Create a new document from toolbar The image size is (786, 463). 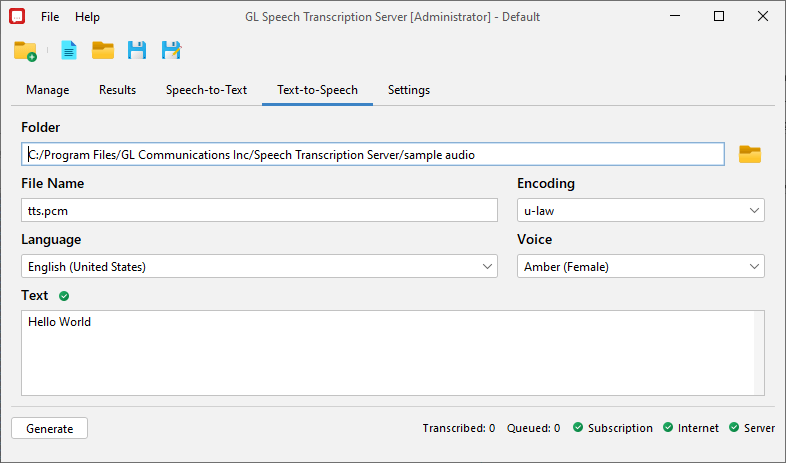coord(69,51)
